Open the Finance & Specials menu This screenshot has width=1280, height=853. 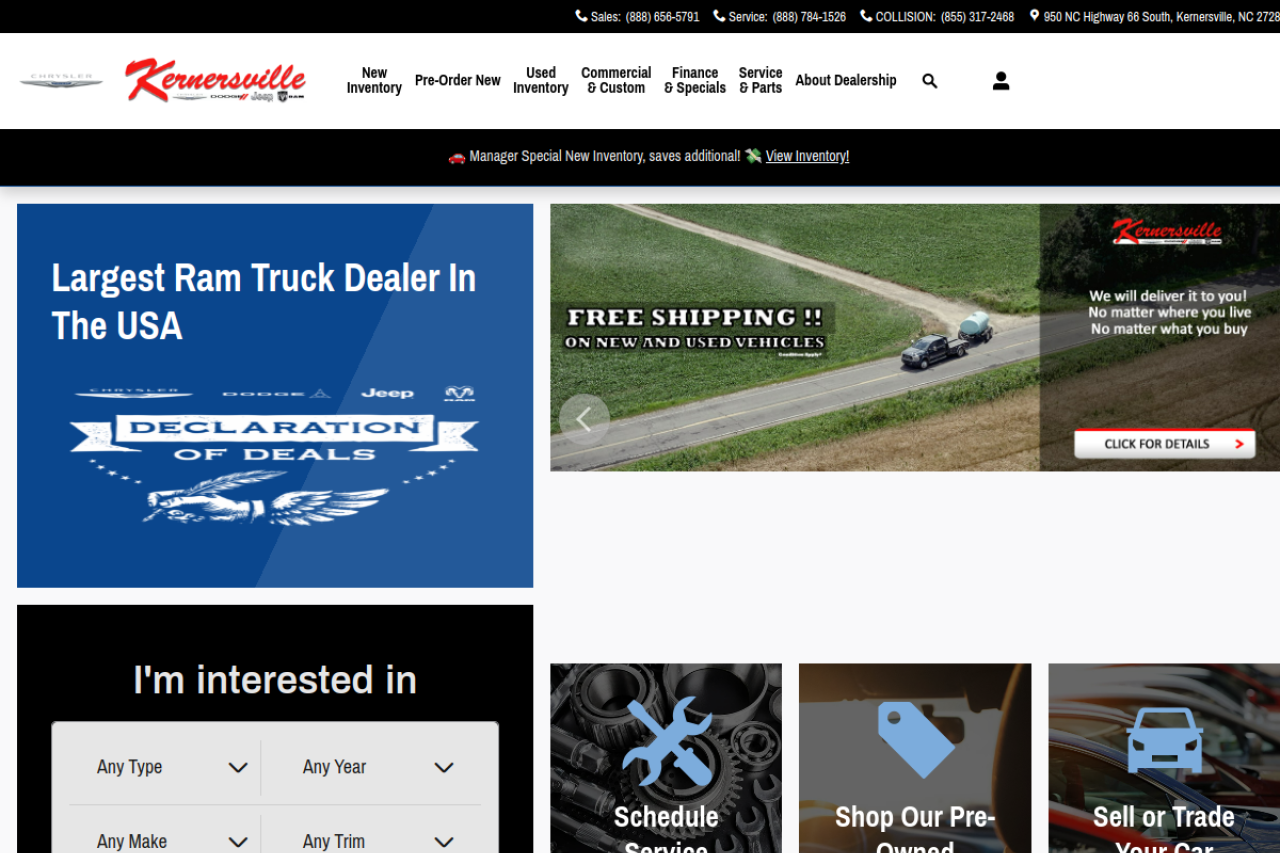[695, 81]
